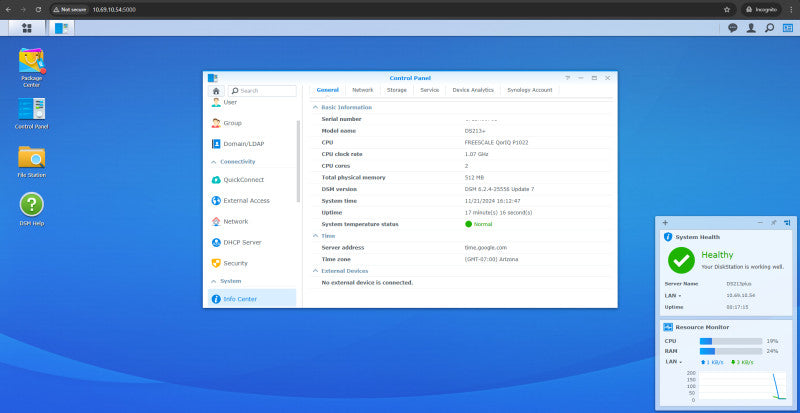Open the Control Panel desktop icon
The height and width of the screenshot is (413, 800).
click(32, 113)
